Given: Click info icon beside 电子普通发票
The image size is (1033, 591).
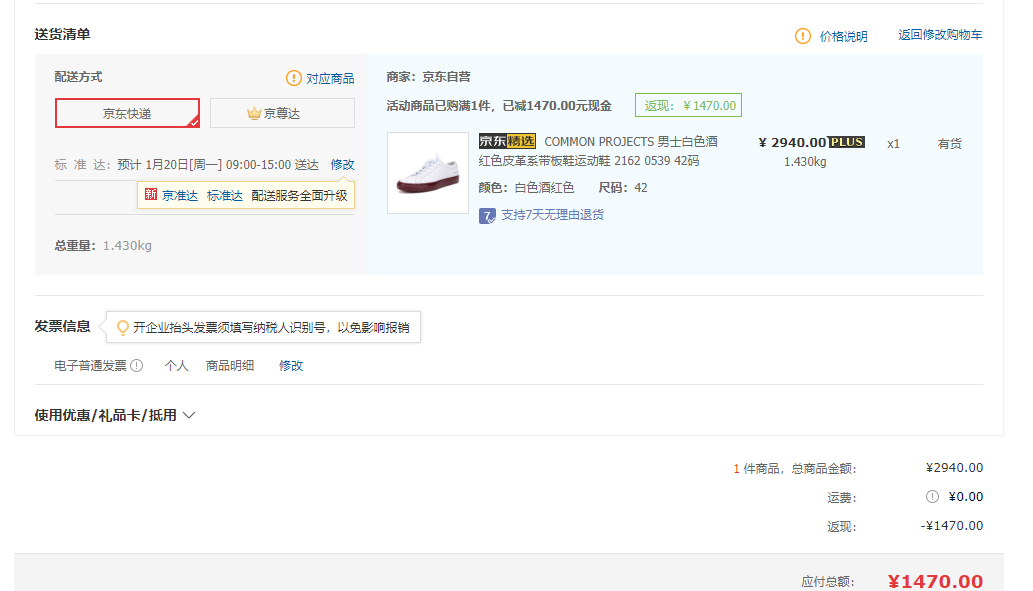Looking at the screenshot, I should click(136, 366).
